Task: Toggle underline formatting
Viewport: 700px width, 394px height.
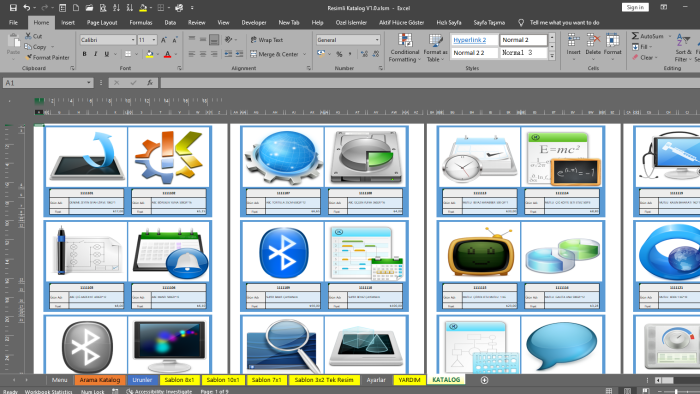Action: point(107,54)
